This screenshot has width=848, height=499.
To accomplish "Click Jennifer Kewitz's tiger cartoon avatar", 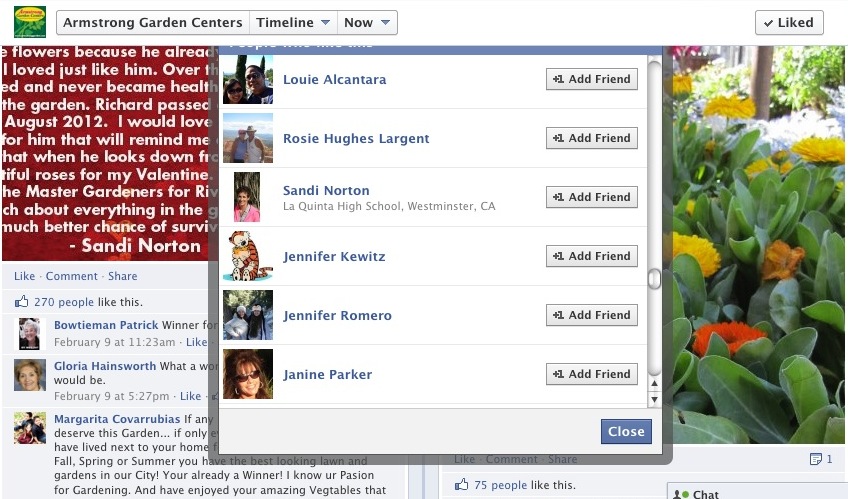I will coord(248,256).
